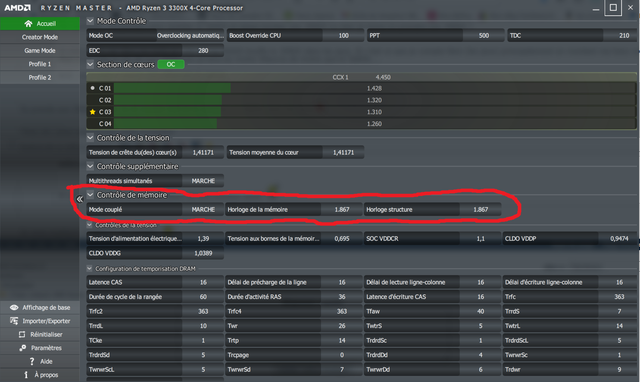This screenshot has height=382, width=640.
Task: Click Trtp value 14
Action: point(342,340)
